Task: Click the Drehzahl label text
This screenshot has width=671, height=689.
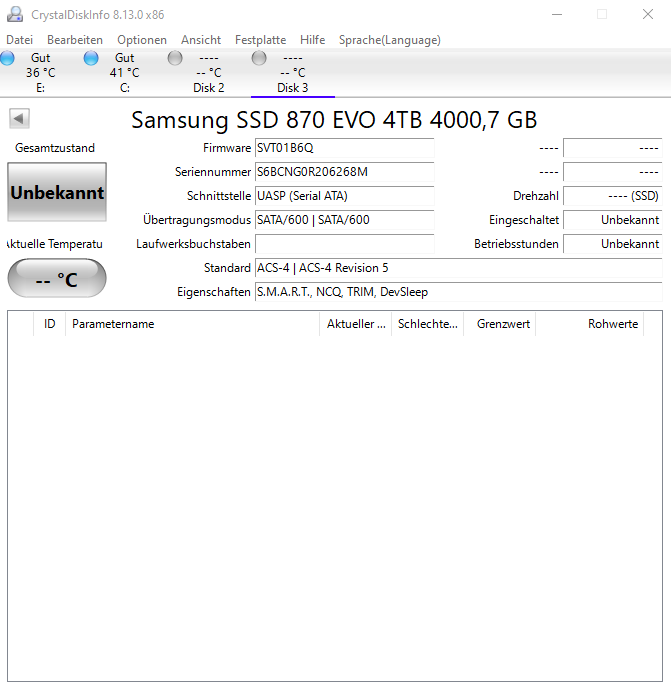Action: click(536, 196)
